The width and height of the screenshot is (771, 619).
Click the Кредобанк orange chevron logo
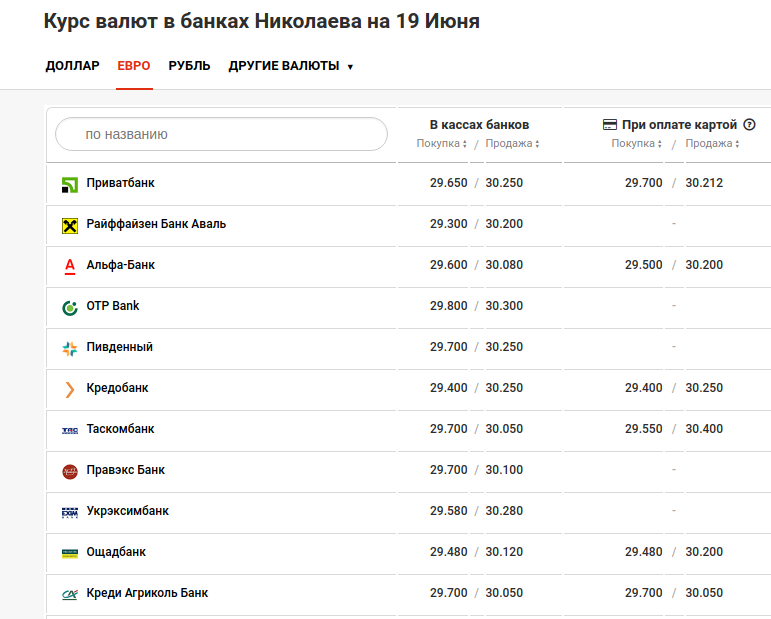coord(70,389)
